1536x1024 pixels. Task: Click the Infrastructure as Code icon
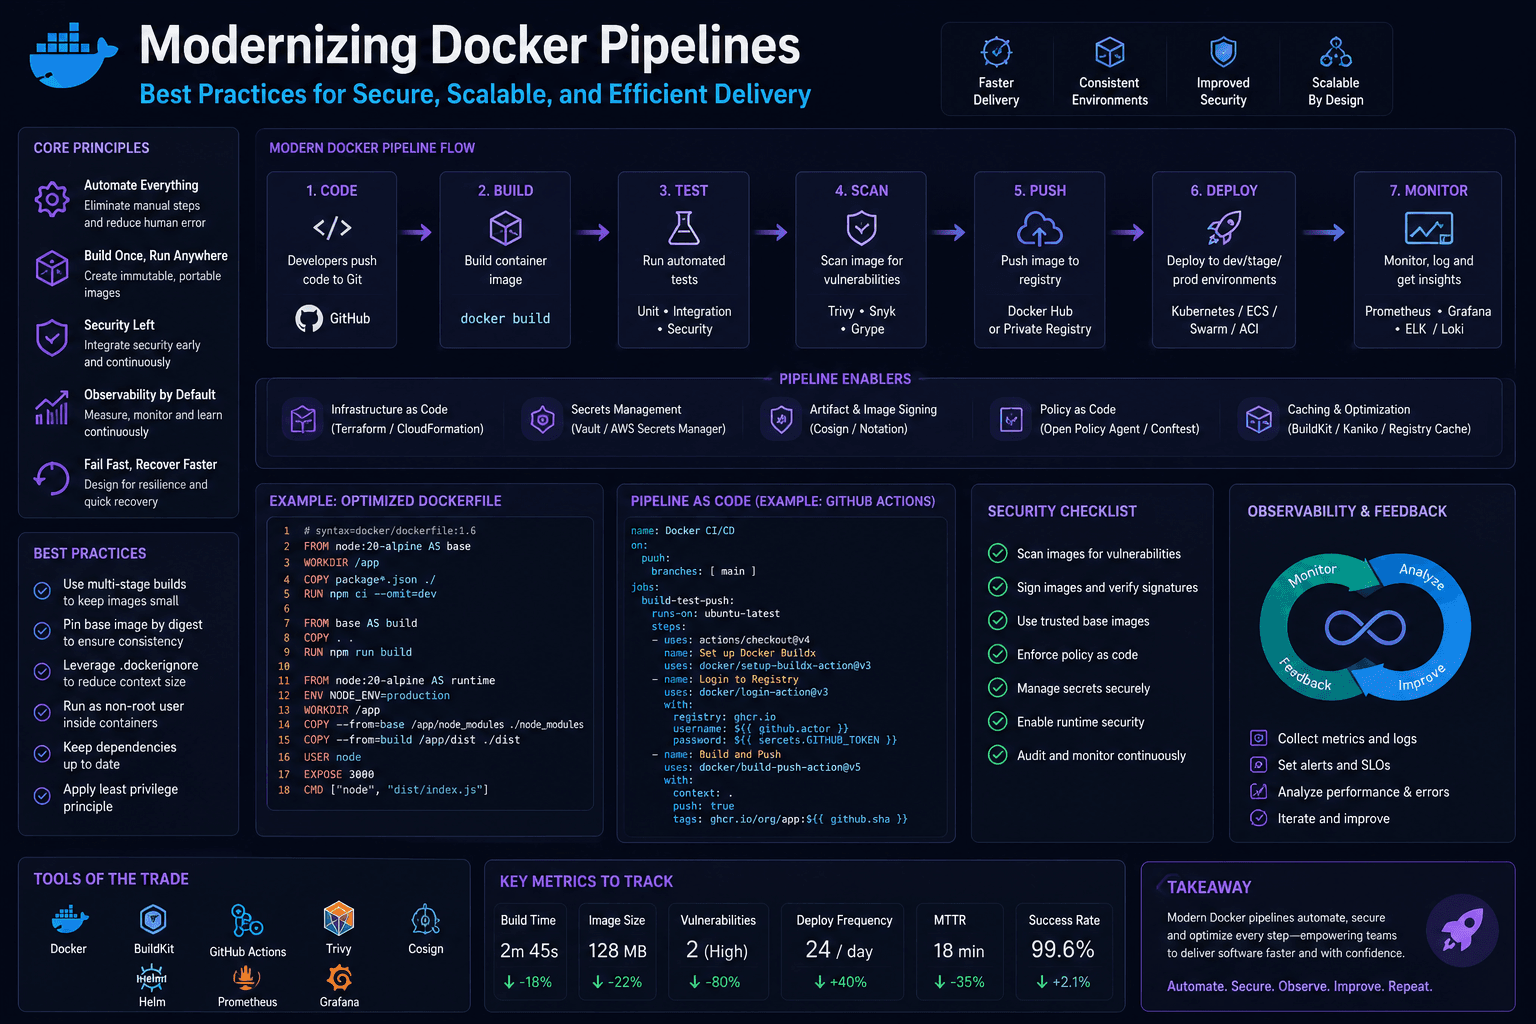pyautogui.click(x=302, y=419)
